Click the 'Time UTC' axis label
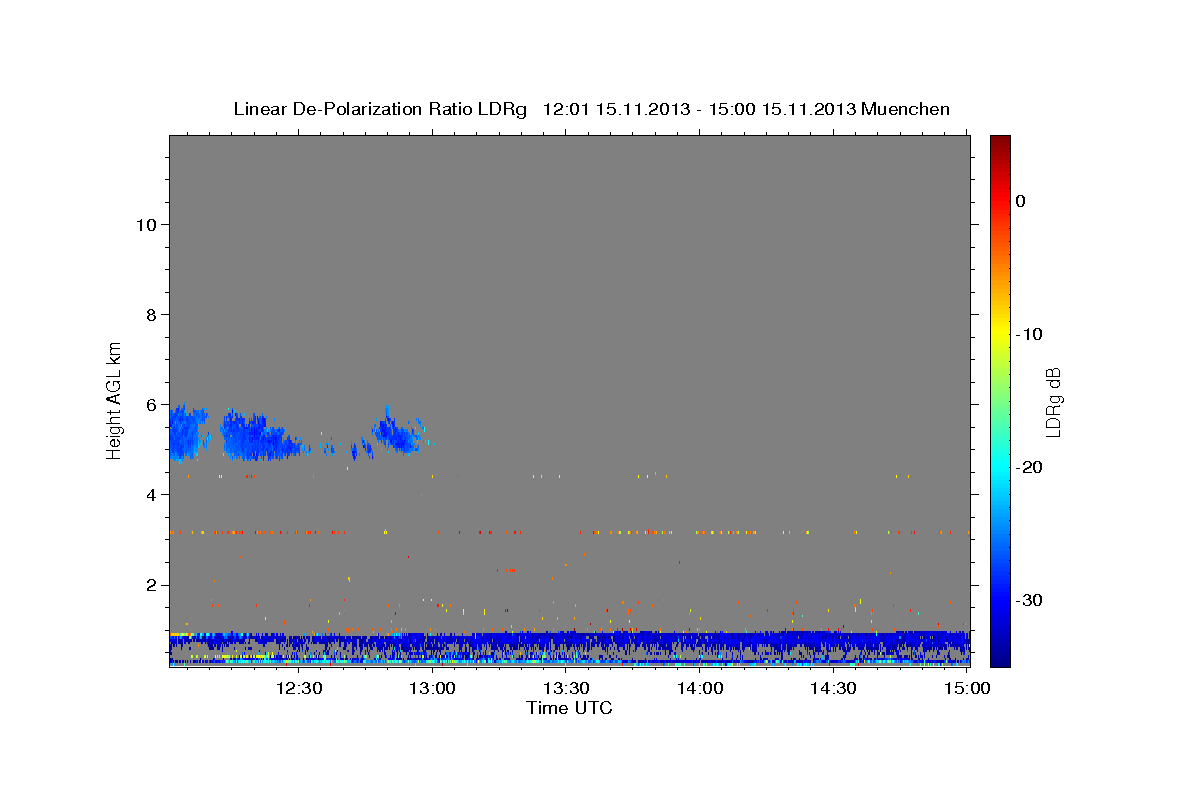This screenshot has height=800, width=1200. coord(569,708)
